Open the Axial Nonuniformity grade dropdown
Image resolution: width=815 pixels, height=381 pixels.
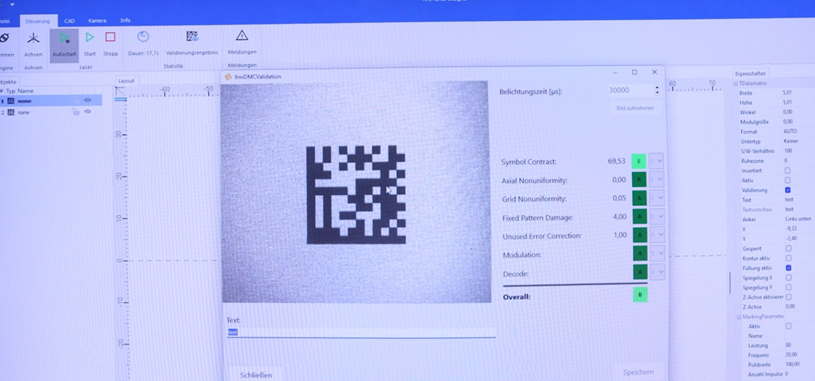click(657, 180)
